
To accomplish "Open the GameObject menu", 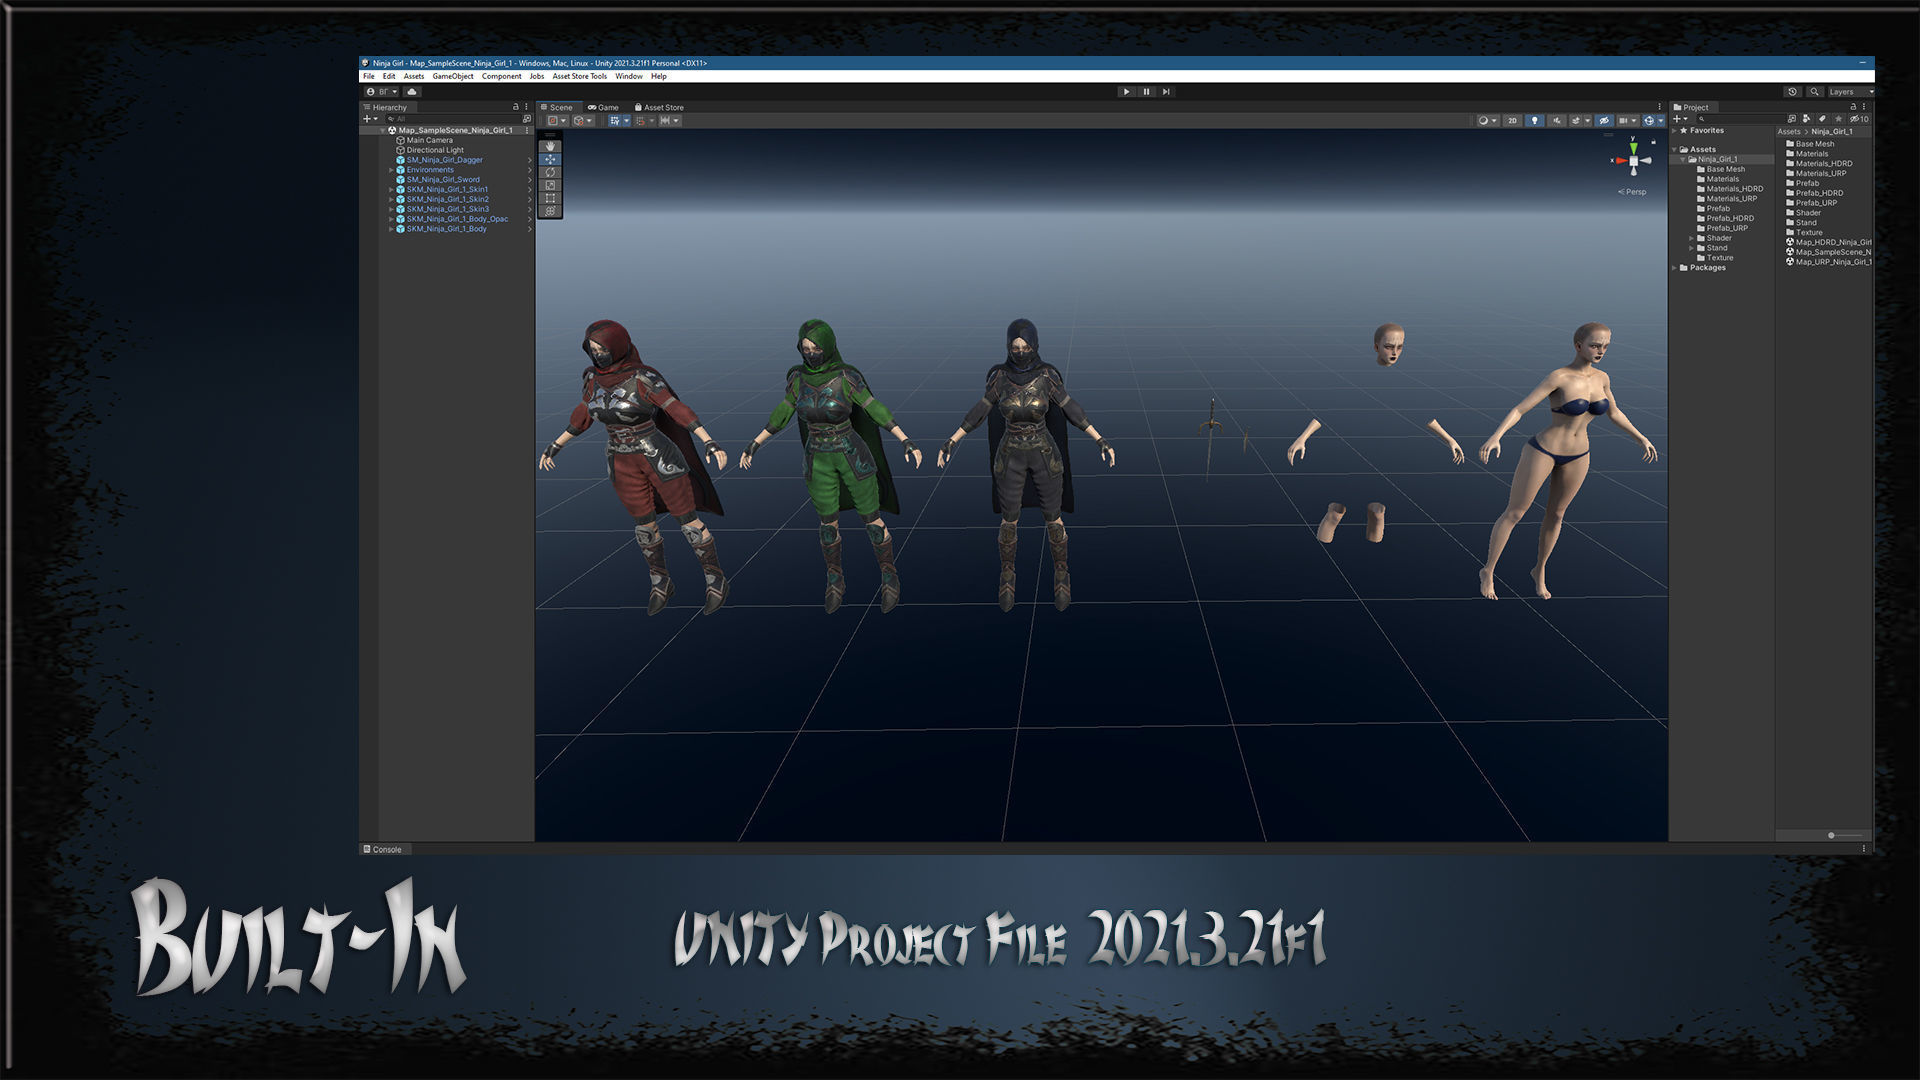I will pos(452,77).
